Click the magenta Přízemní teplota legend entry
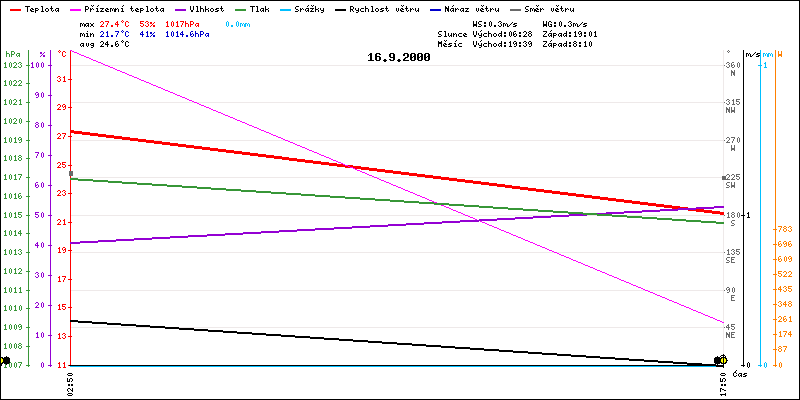This screenshot has width=800, height=400. click(116, 8)
